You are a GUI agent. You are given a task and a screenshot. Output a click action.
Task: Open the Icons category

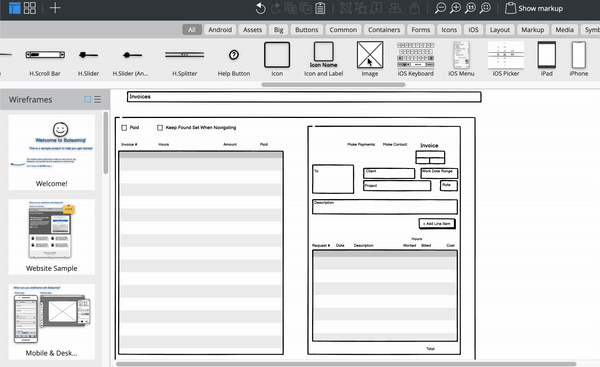(x=449, y=29)
